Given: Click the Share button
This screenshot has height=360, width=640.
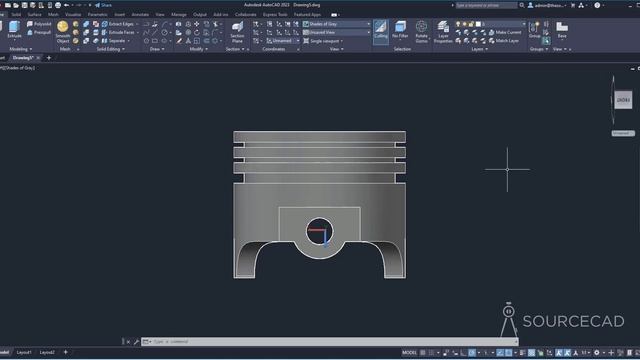Looking at the screenshot, I should coord(103,5).
